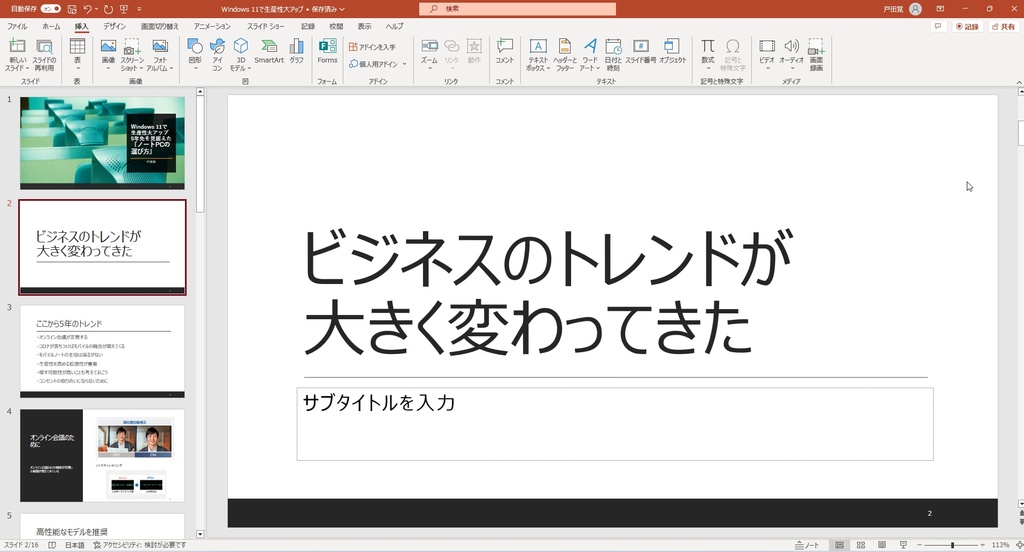This screenshot has width=1024, height=552.
Task: Switch to the 記録 ribbon tab
Action: coord(308,26)
